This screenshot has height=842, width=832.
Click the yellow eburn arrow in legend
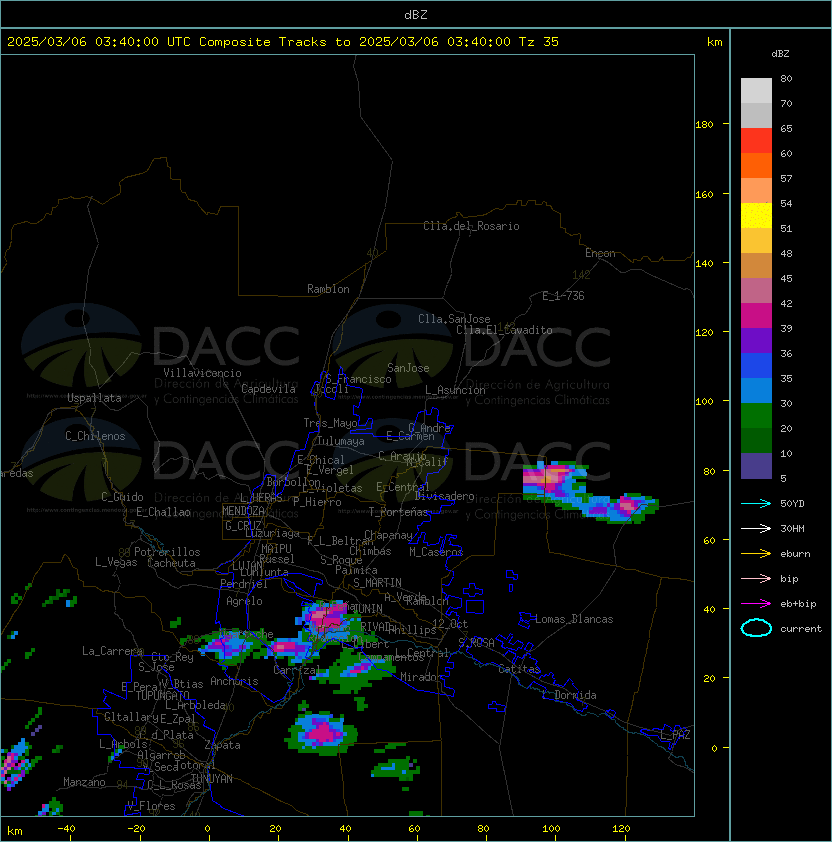coord(756,554)
